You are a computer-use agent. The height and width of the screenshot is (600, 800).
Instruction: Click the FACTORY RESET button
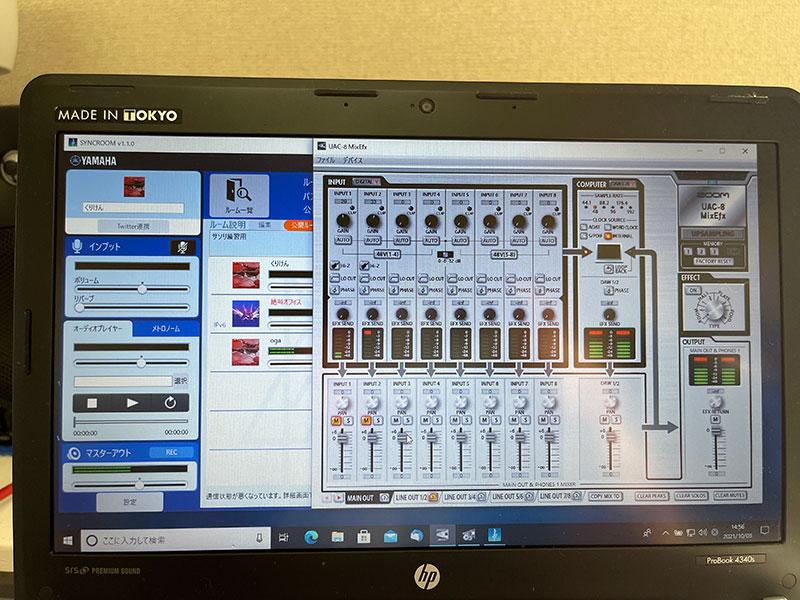coord(713,262)
